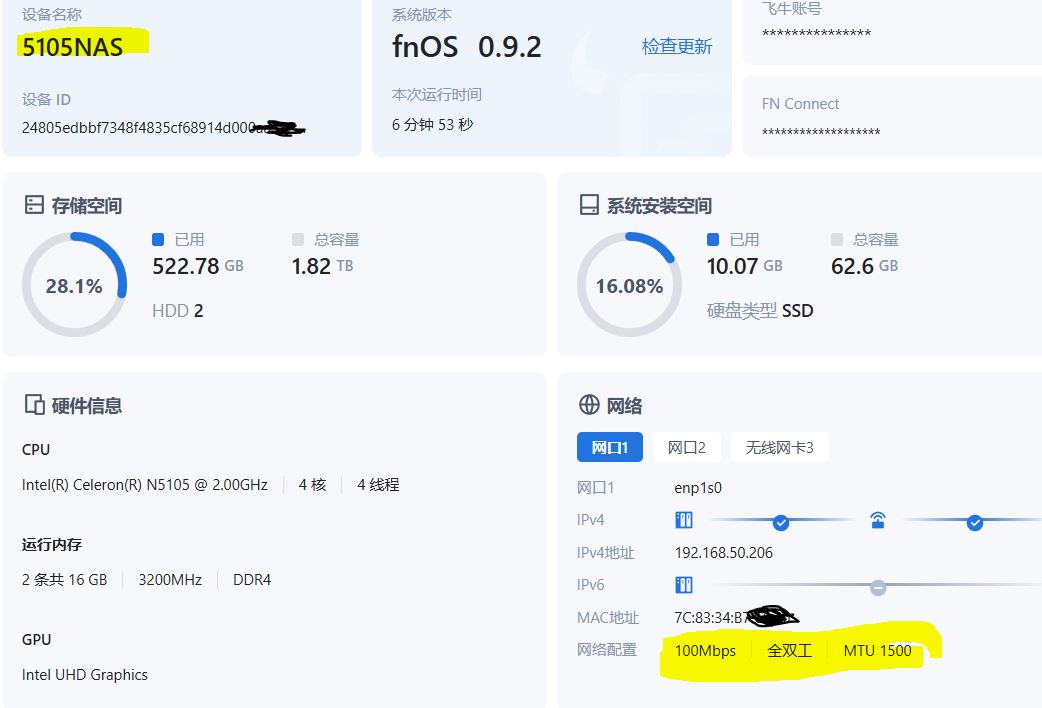This screenshot has width=1042, height=708.
Task: Click the 检查更新 link
Action: point(677,47)
